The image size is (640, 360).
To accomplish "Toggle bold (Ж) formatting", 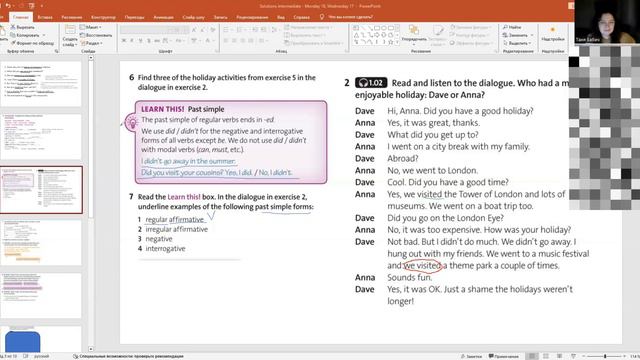I will click(124, 40).
